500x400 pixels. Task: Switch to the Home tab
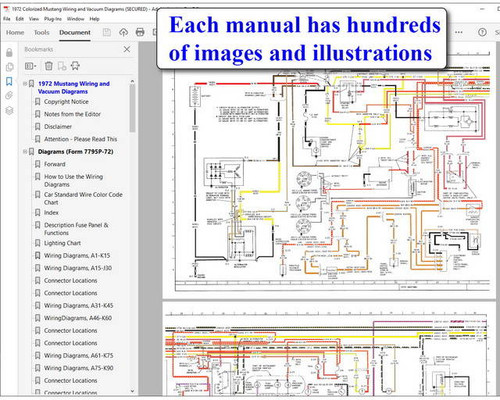pos(15,33)
